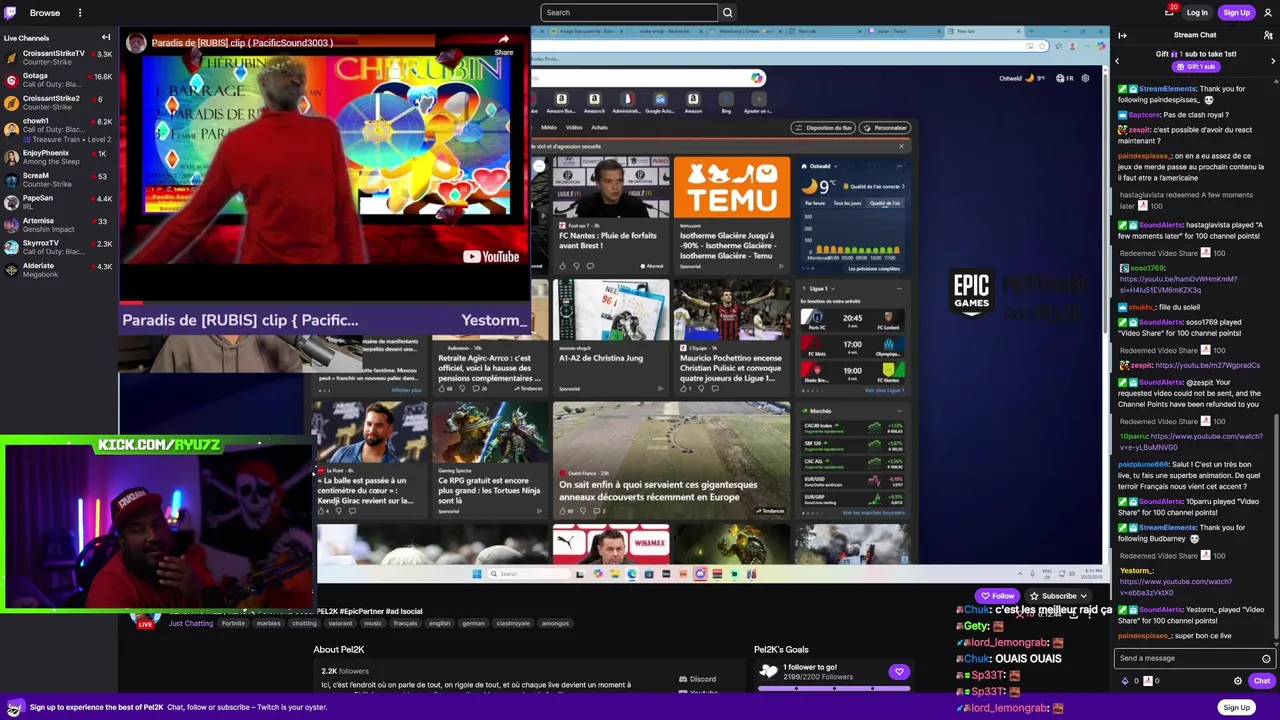The image size is (1280, 720).
Task: Open CroissantStrike2 channel in sidebar
Action: tap(58, 102)
